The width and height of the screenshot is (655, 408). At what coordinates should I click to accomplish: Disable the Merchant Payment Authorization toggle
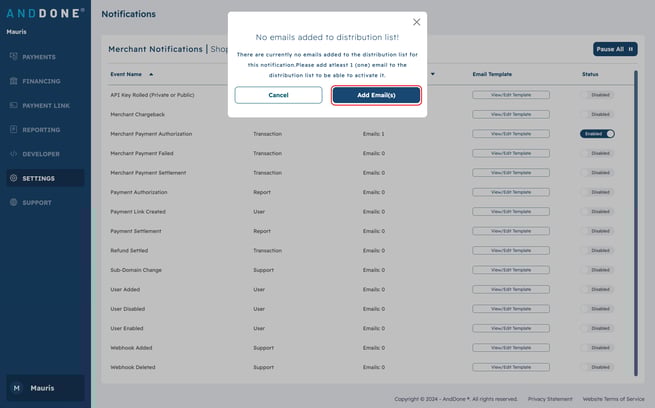[x=597, y=133]
